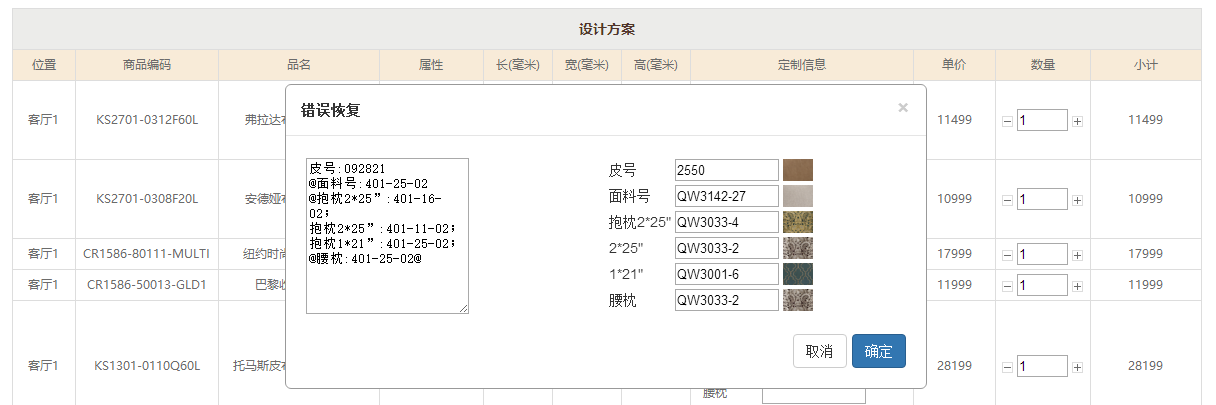Click the light gray fabric swatch beside 面料号

pos(798,196)
